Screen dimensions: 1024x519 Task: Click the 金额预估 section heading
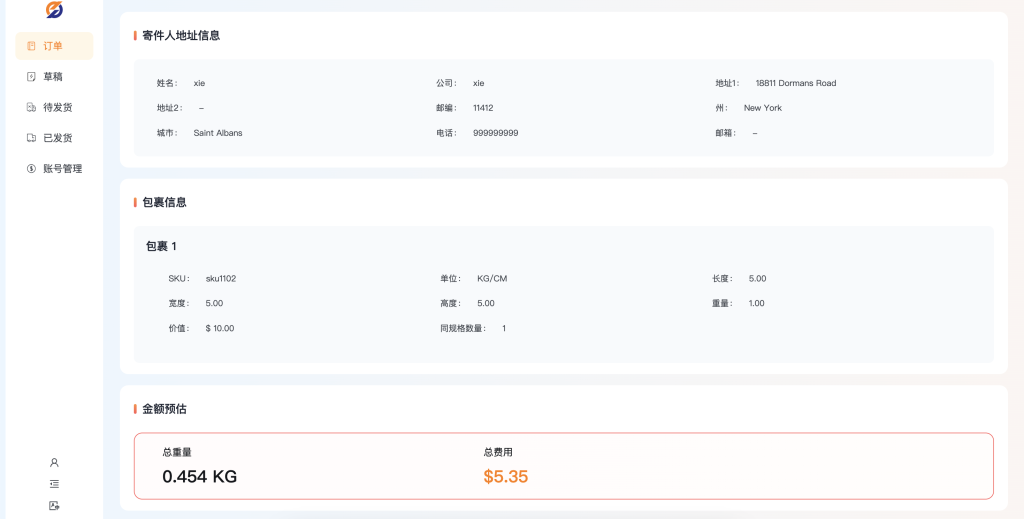[x=164, y=409]
